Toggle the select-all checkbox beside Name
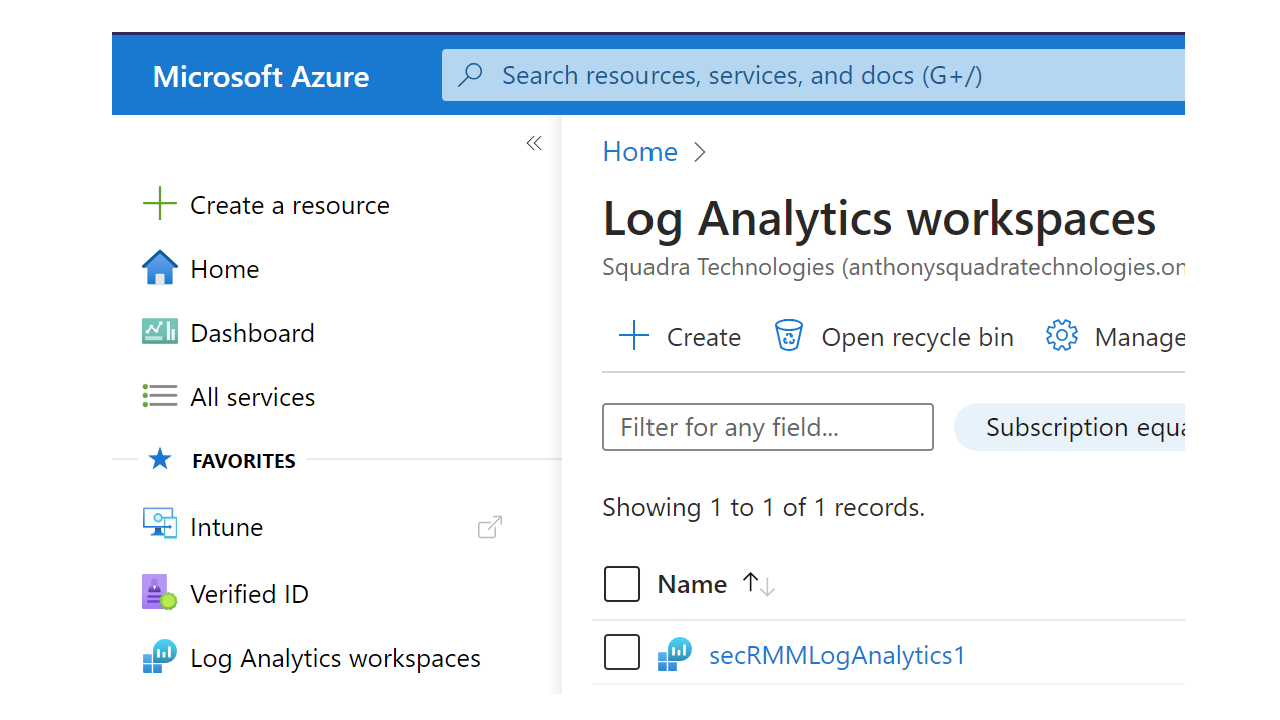 [622, 584]
